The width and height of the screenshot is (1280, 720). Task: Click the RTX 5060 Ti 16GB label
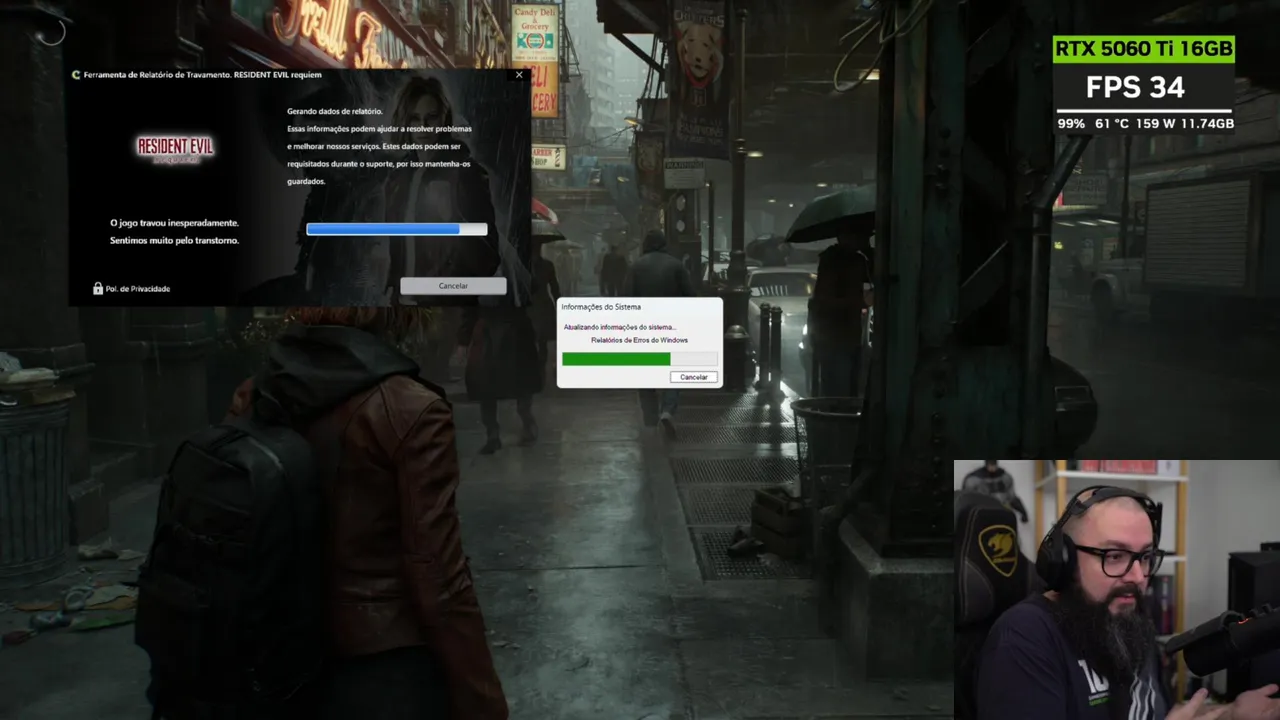point(1144,49)
